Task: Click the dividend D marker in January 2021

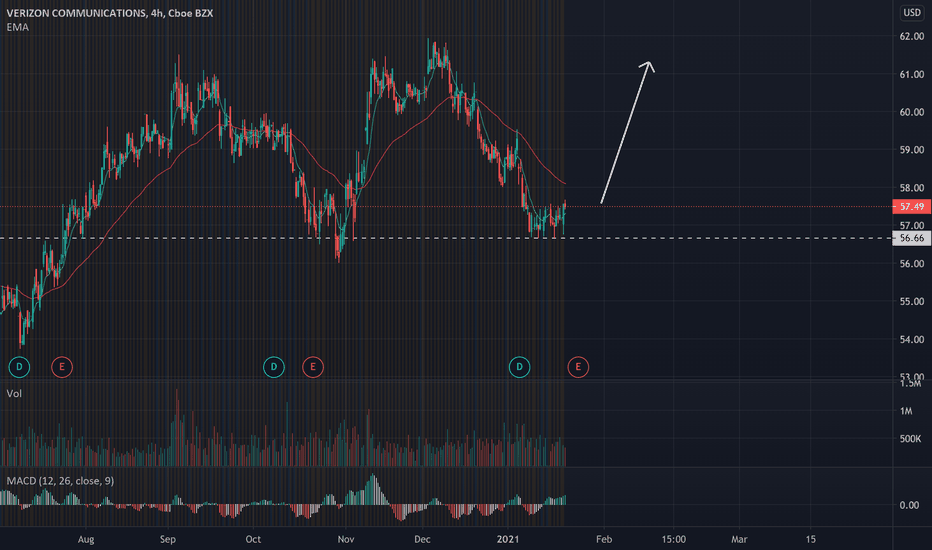Action: click(519, 367)
